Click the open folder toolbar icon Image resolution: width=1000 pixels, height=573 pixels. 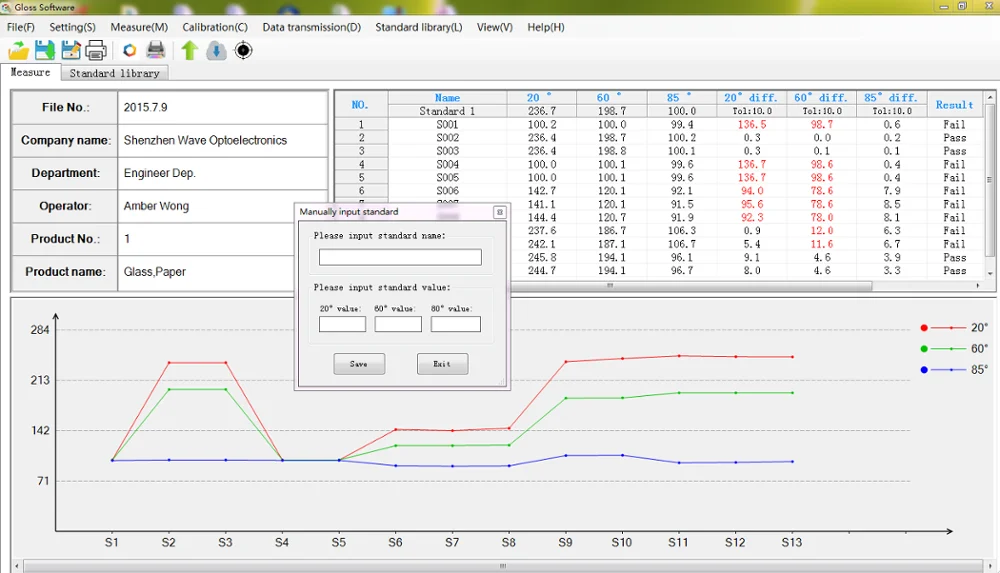[x=18, y=50]
